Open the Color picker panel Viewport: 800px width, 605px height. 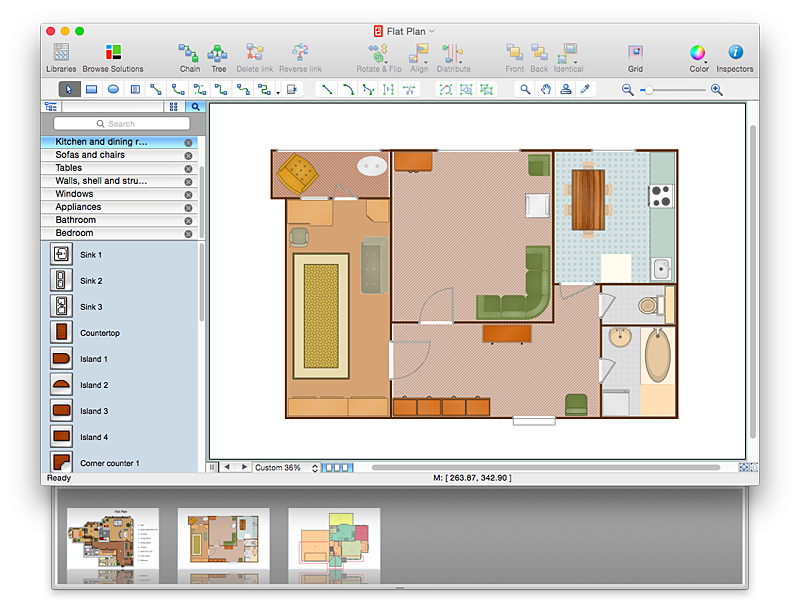click(698, 53)
